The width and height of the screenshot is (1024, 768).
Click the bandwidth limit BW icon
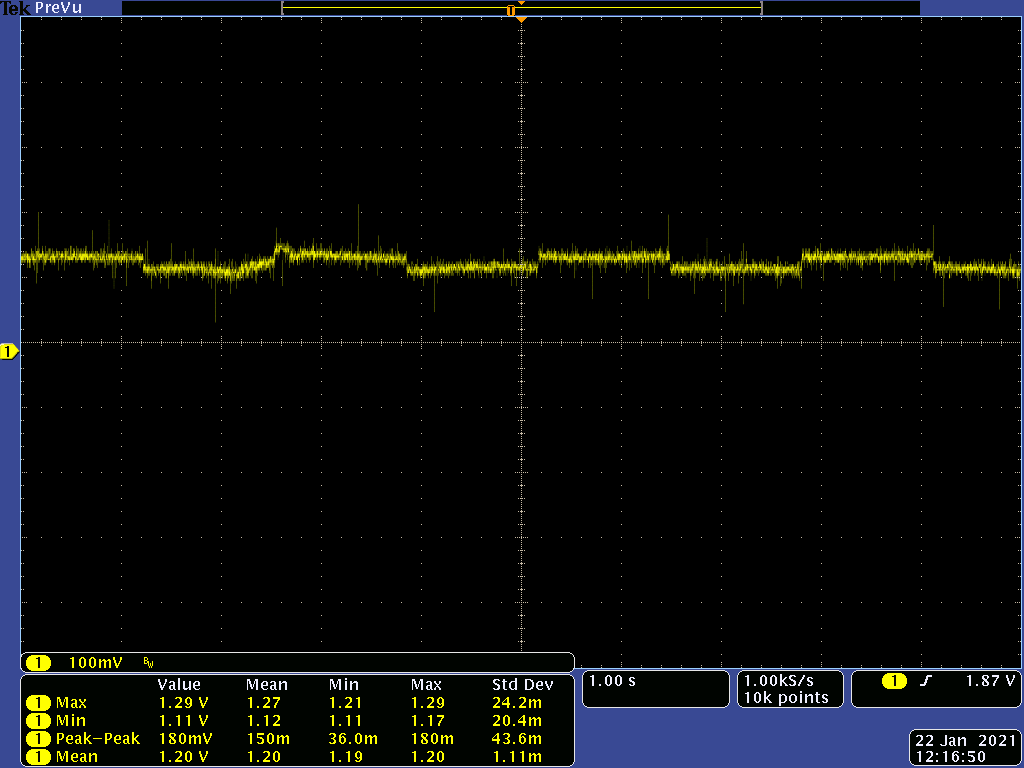[148, 664]
